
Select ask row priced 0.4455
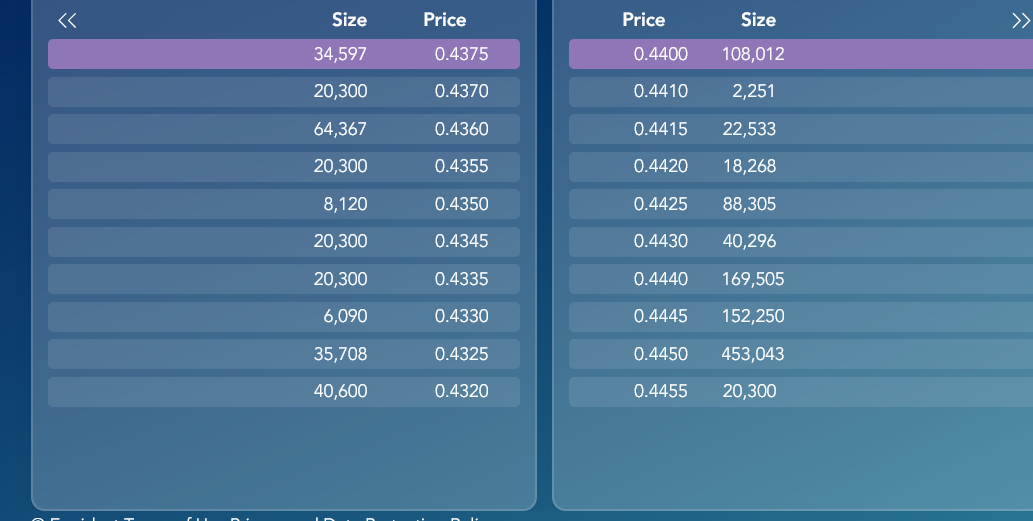[x=801, y=392]
